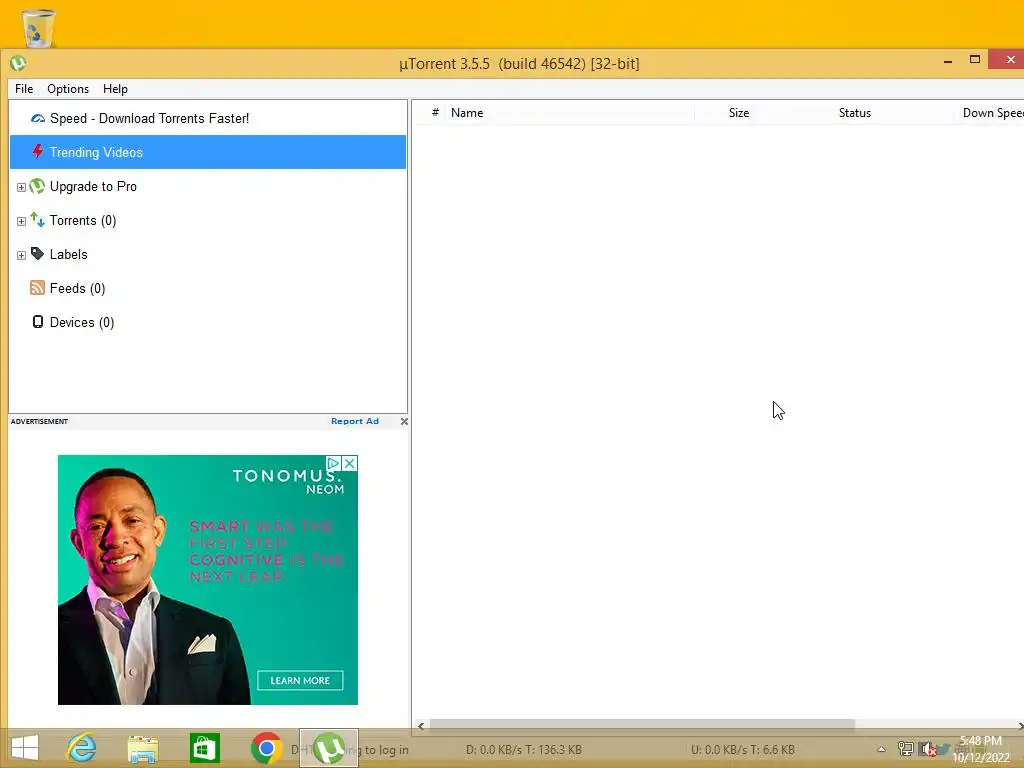Open Windows Store from taskbar
This screenshot has width=1024, height=768.
204,748
